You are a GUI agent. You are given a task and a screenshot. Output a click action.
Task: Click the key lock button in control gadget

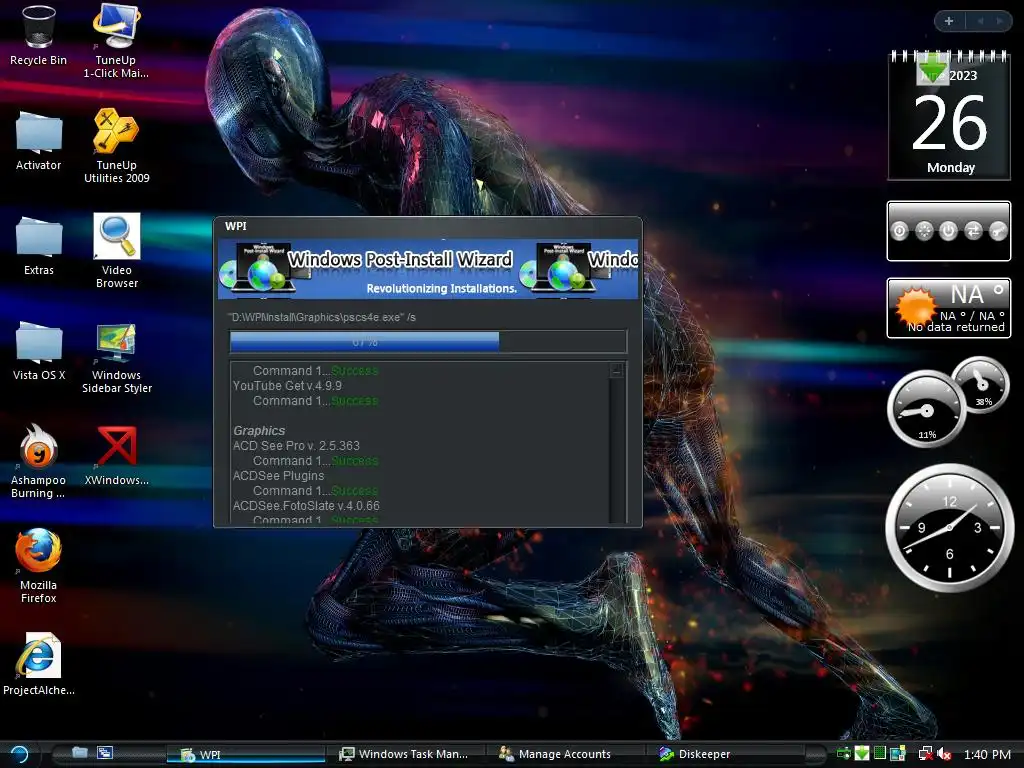coord(998,231)
